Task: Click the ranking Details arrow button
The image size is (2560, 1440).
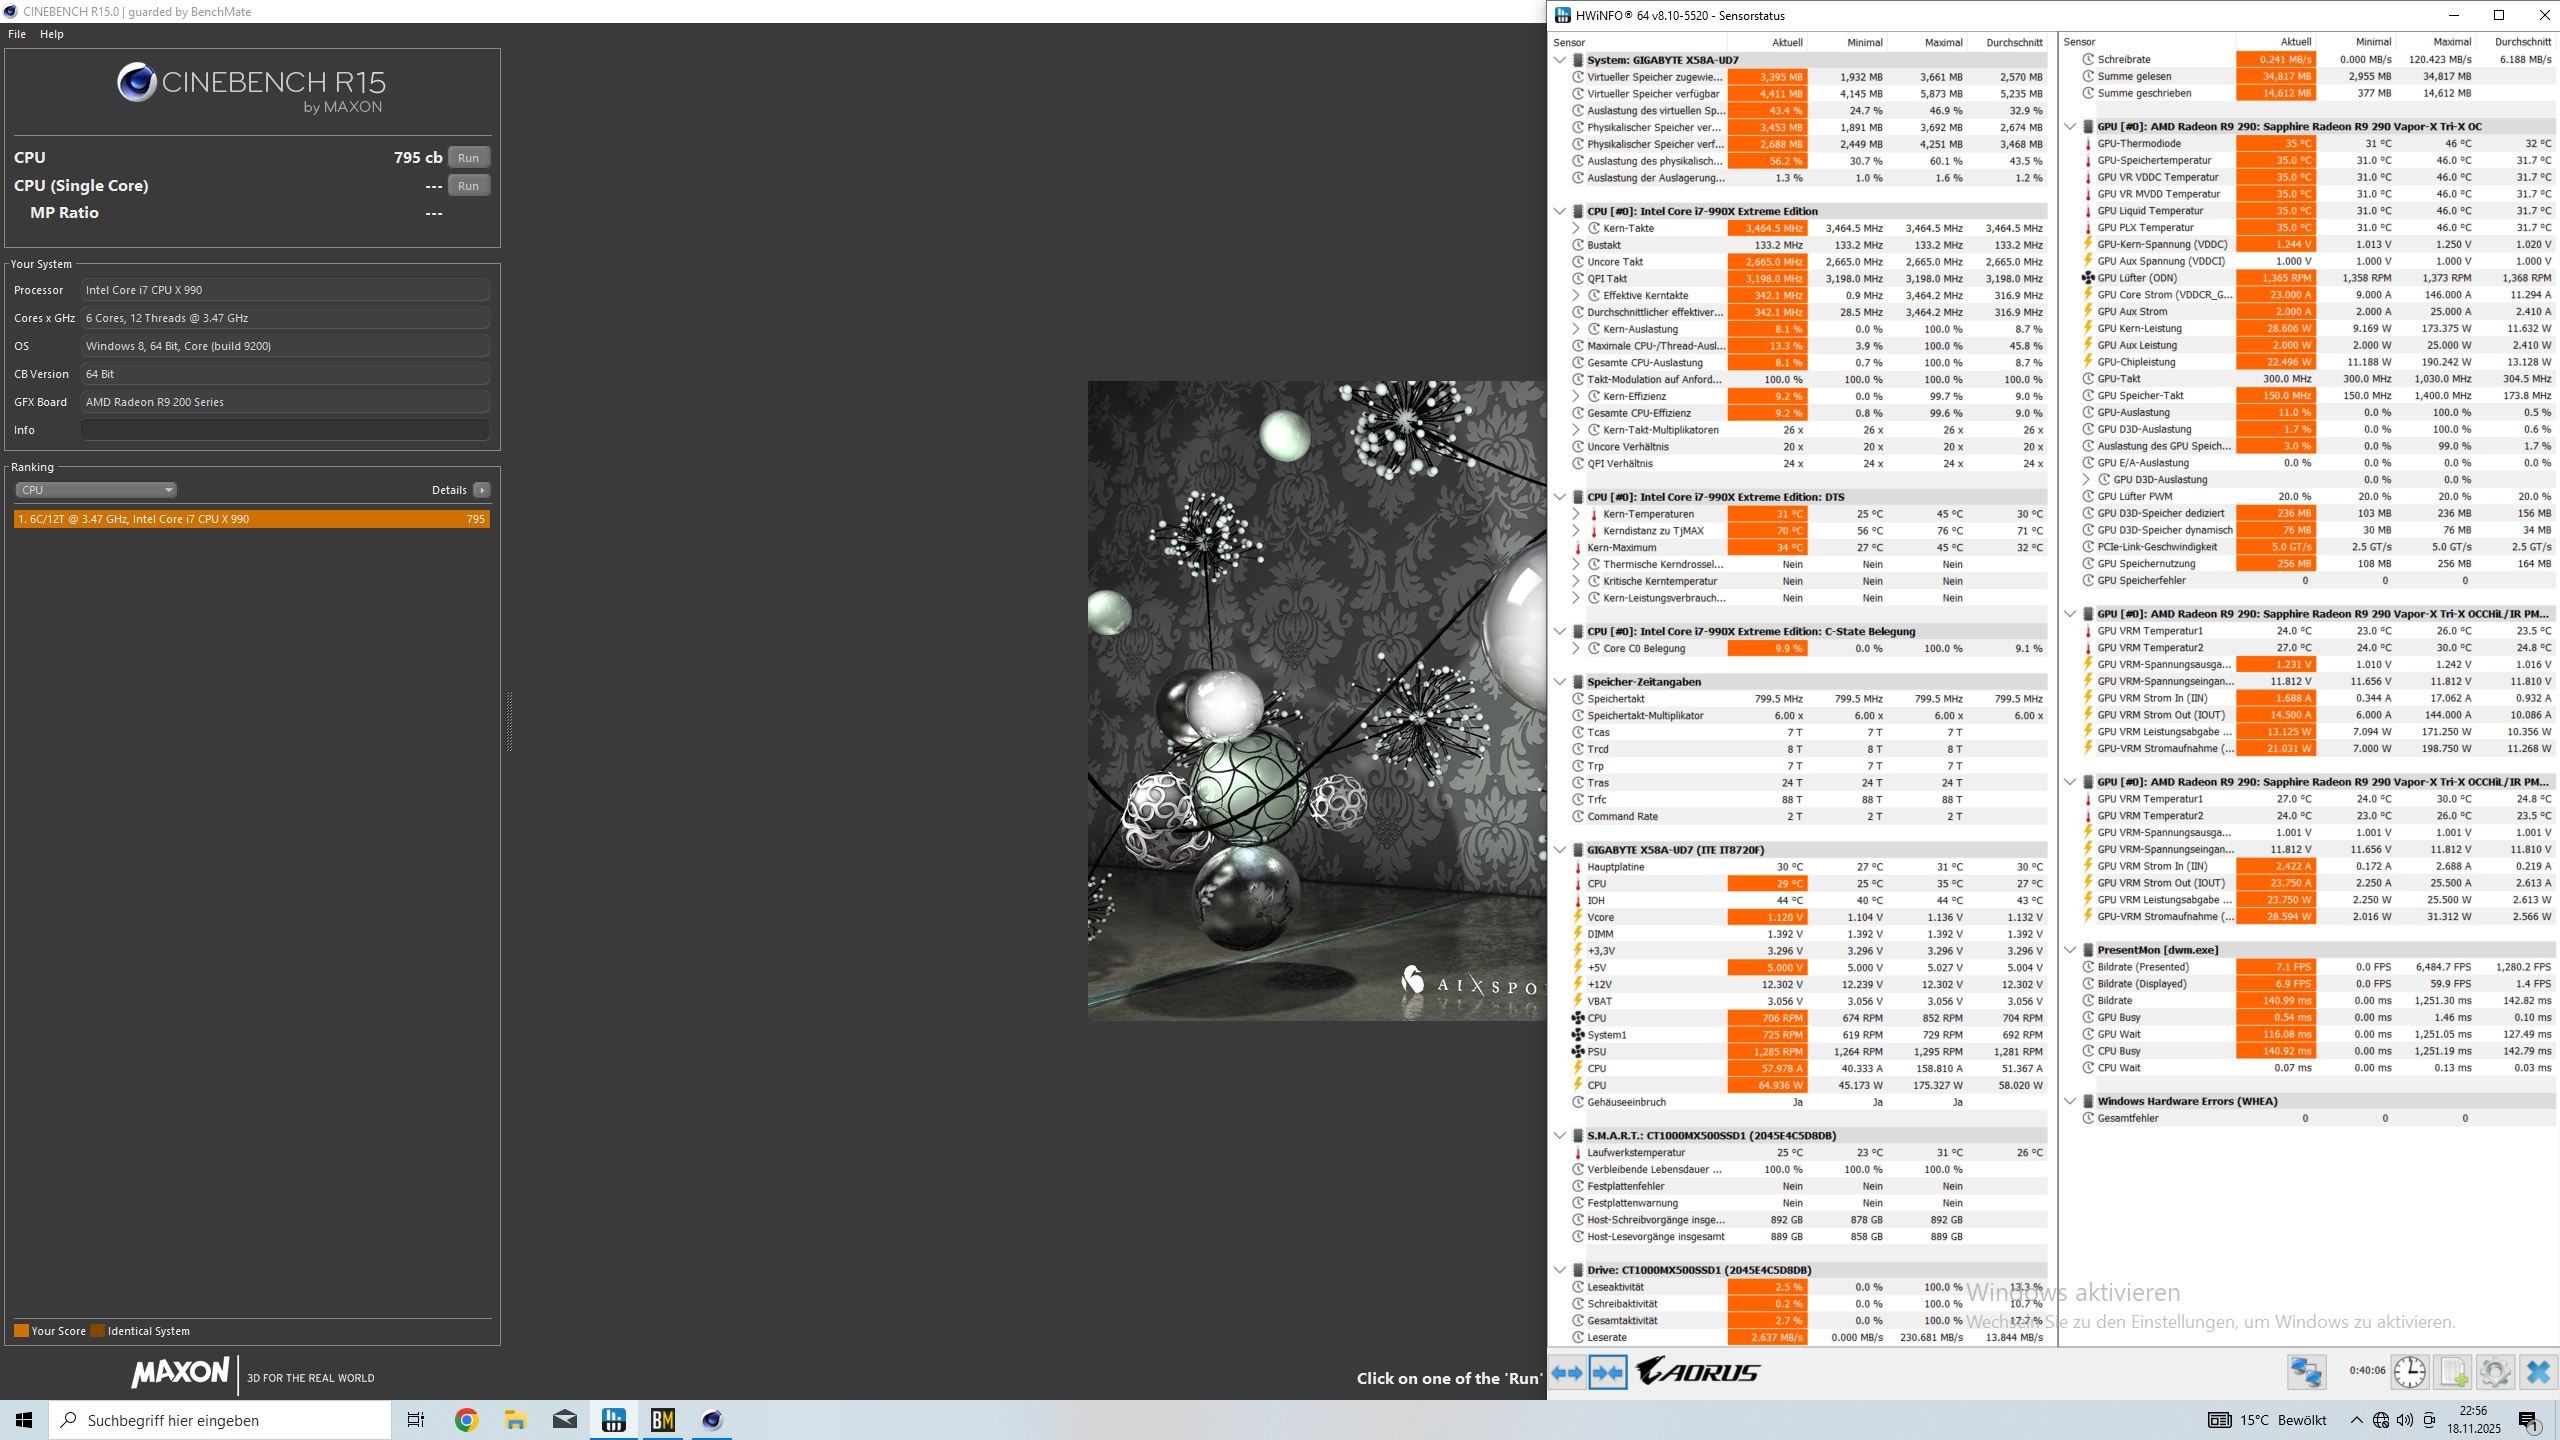Action: 481,490
